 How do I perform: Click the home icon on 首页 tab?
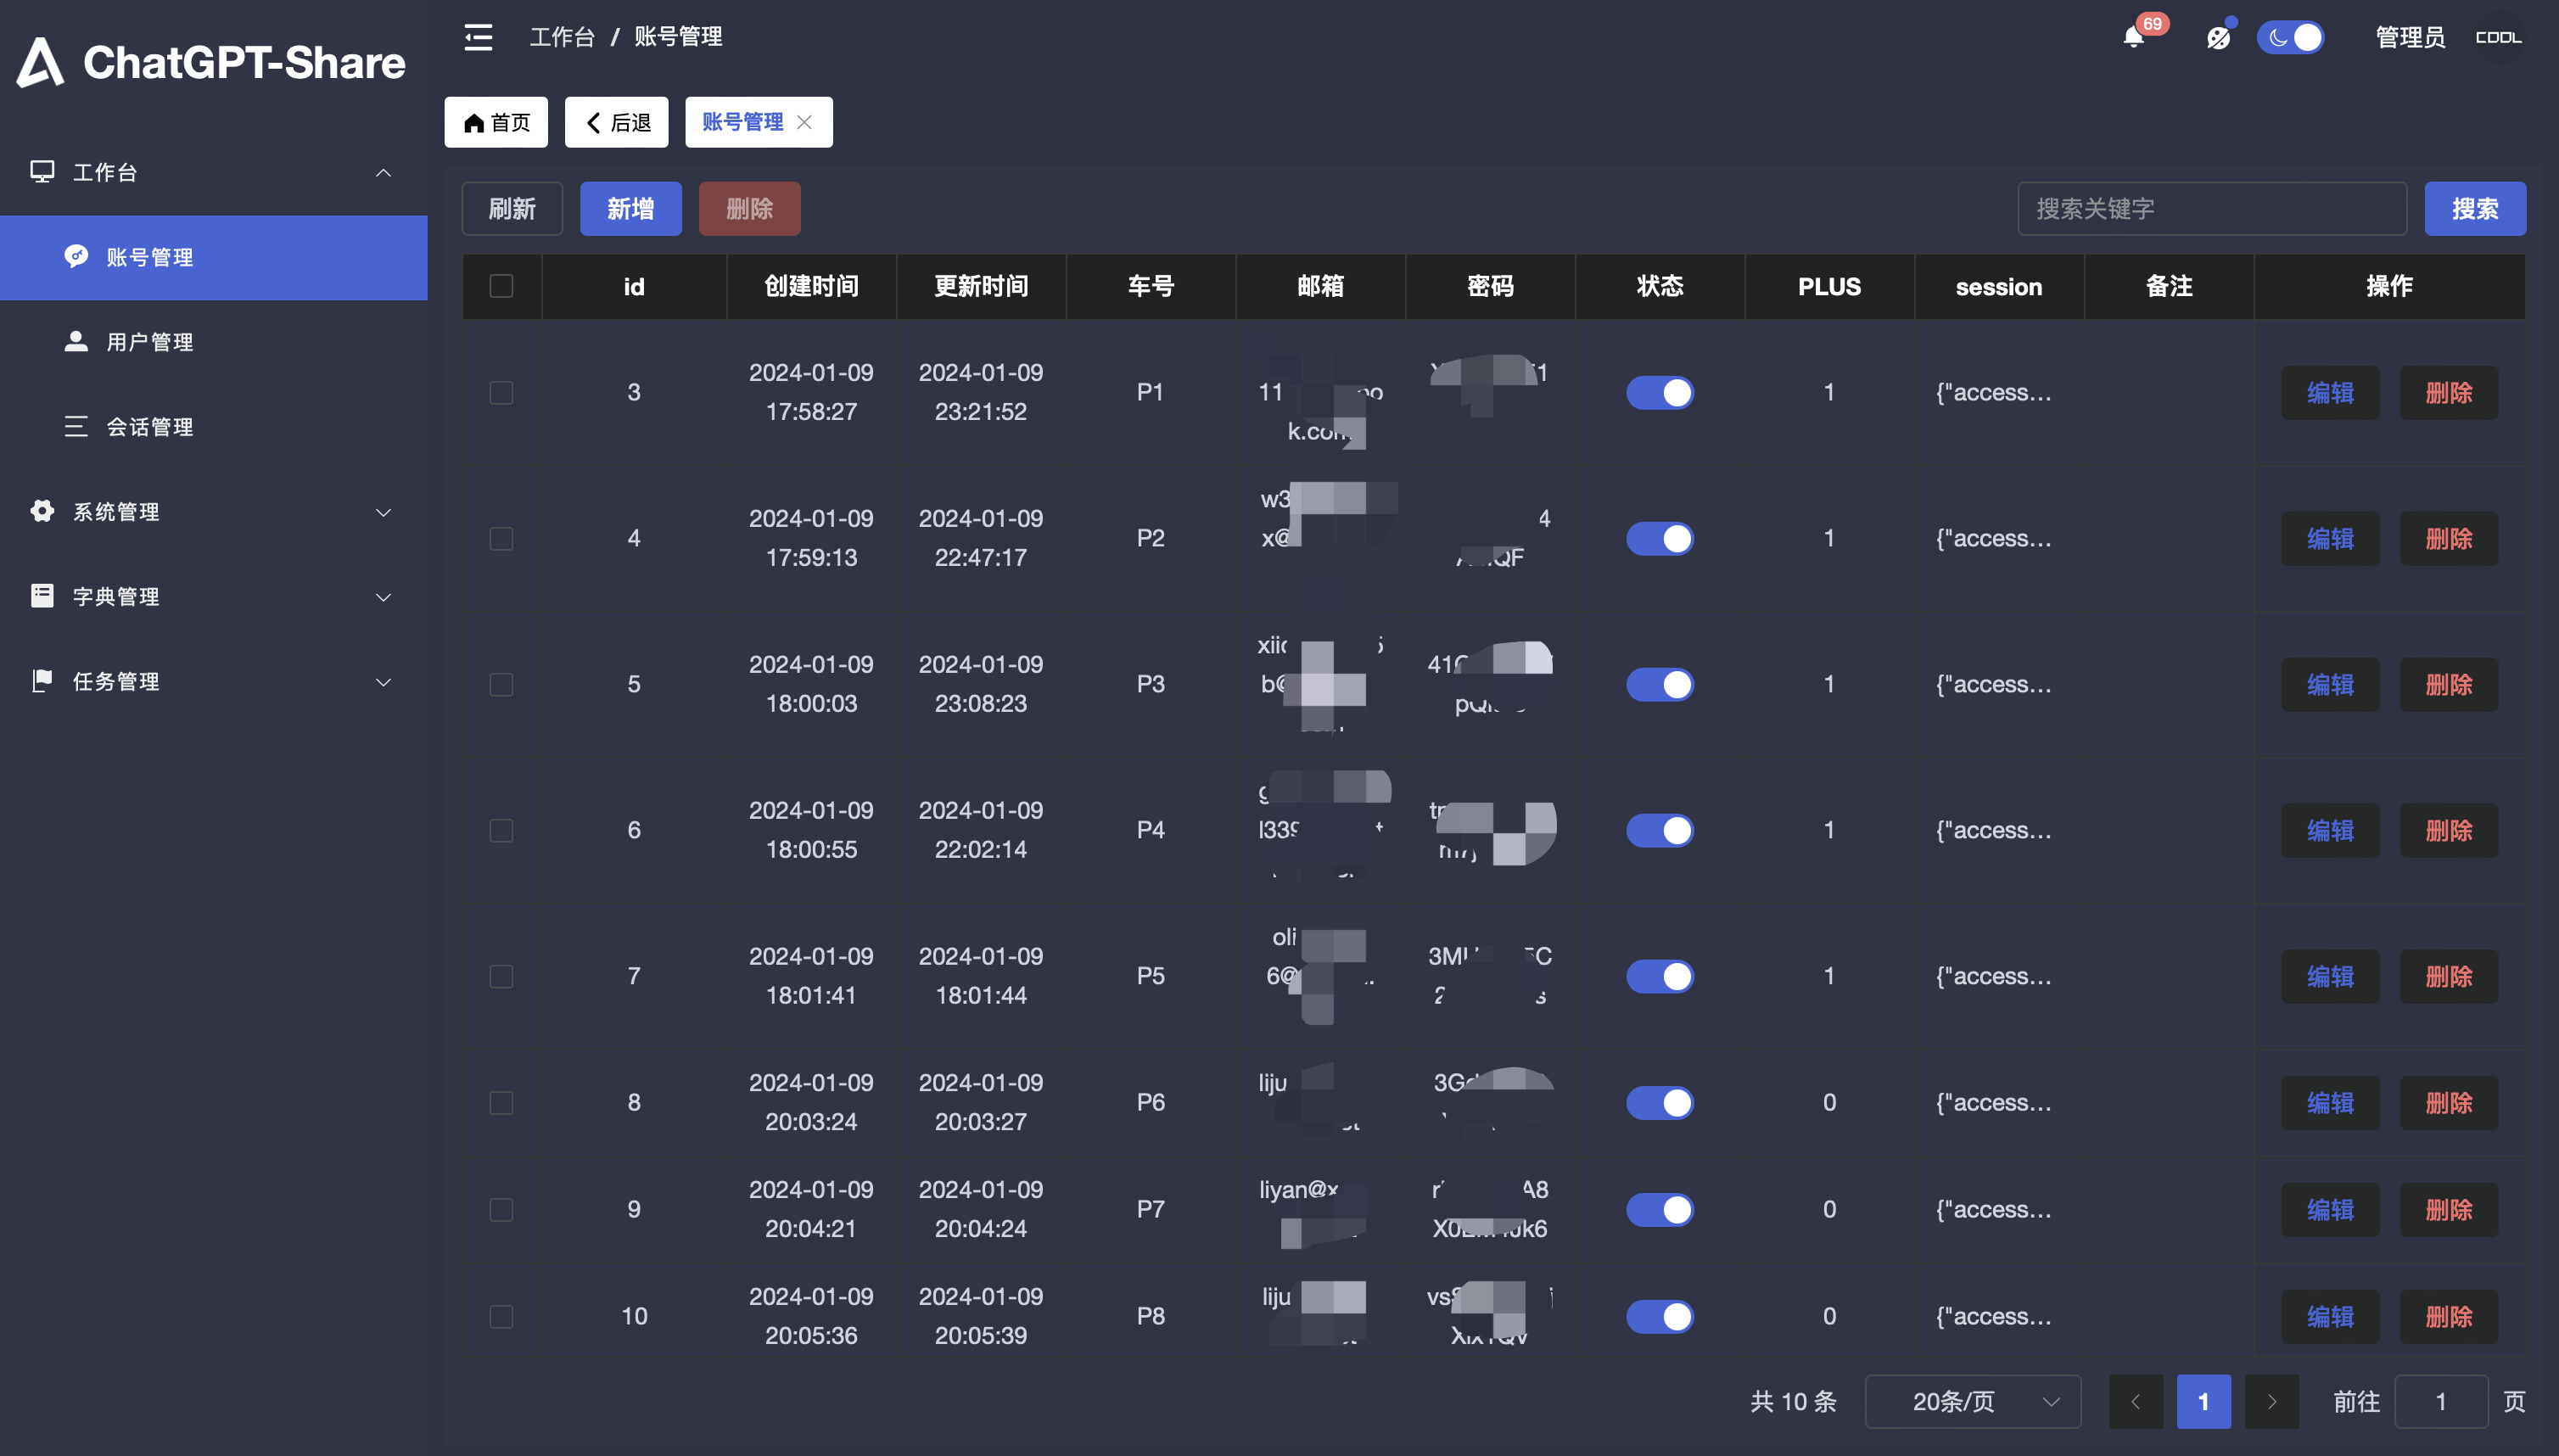tap(474, 123)
